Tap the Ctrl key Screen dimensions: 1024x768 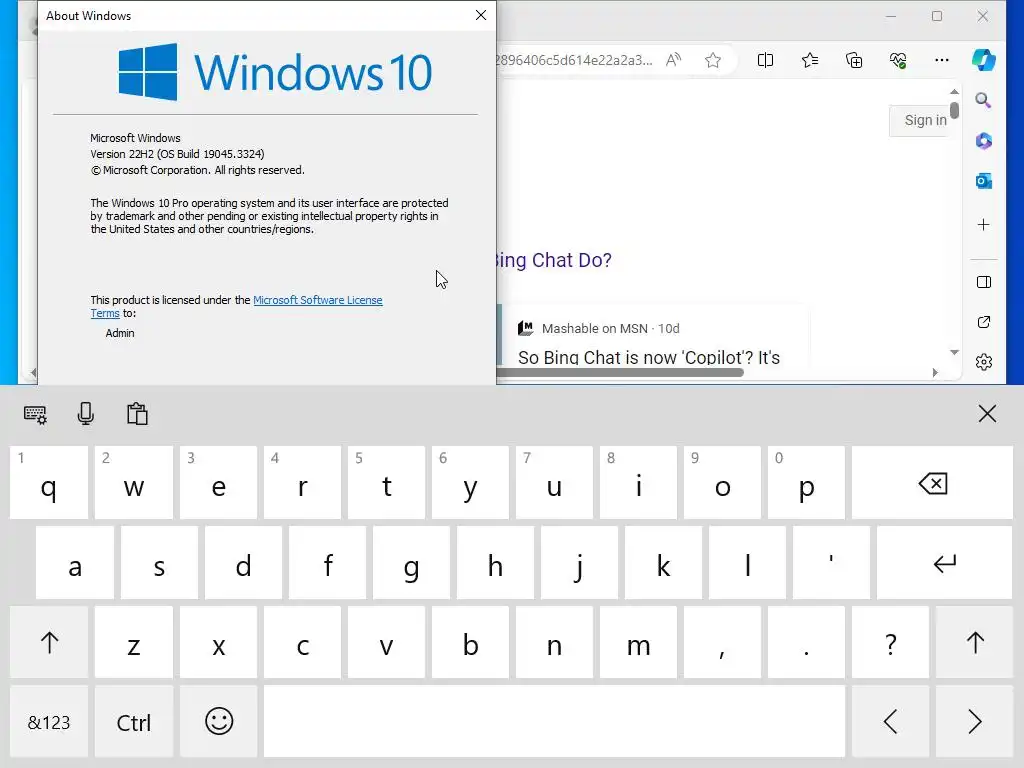[x=134, y=722]
